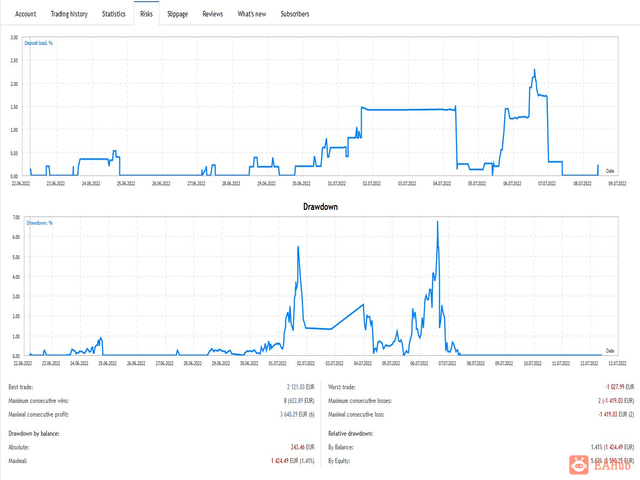Open the Statistics tab
This screenshot has width=640, height=480.
click(x=113, y=14)
